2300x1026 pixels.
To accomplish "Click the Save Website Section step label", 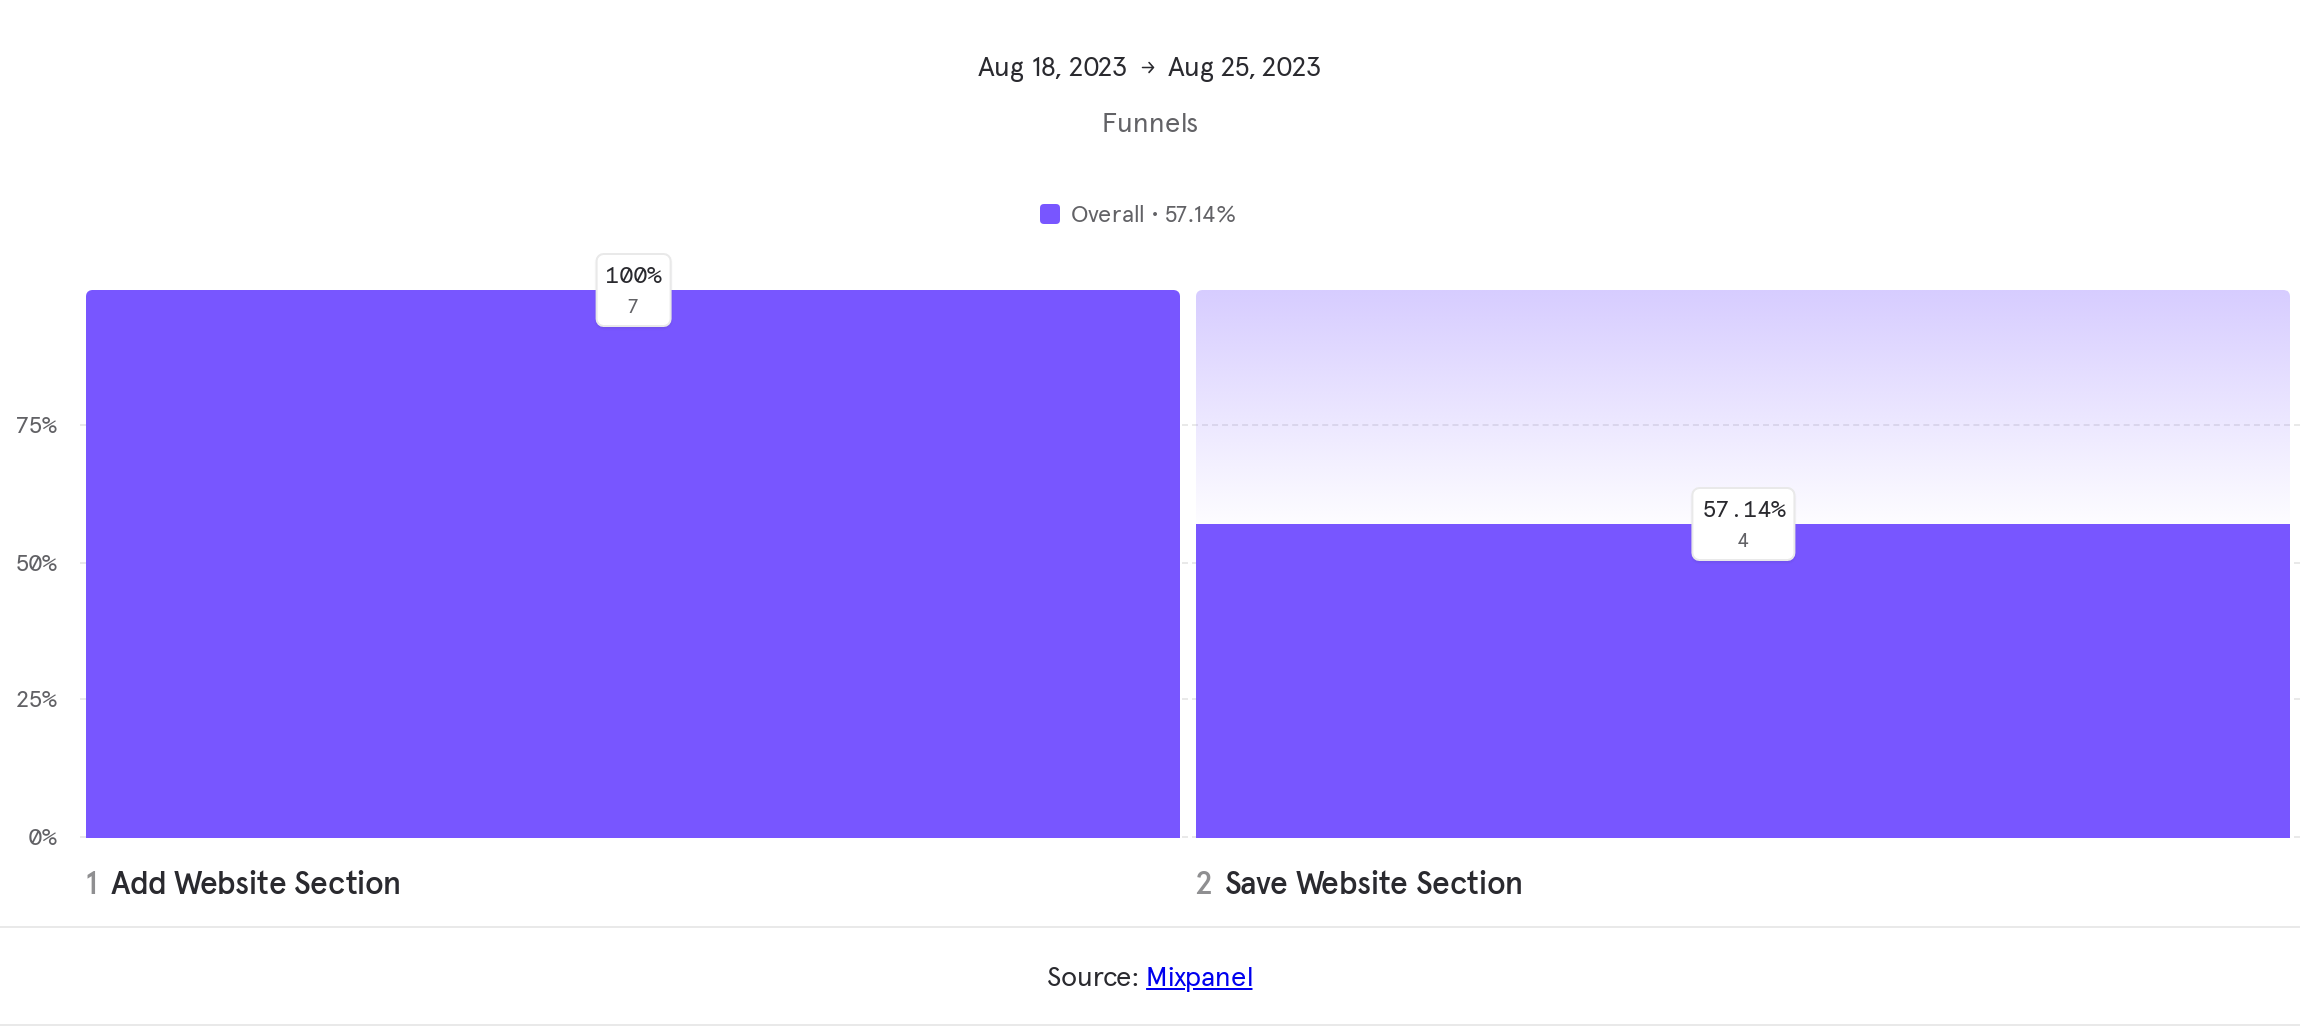I will coord(1373,883).
